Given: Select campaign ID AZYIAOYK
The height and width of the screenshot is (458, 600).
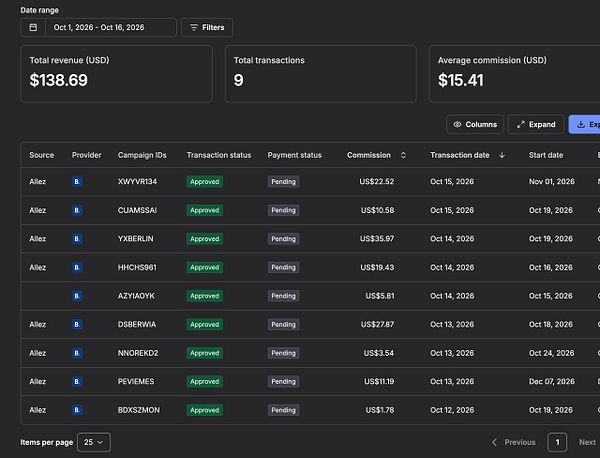Looking at the screenshot, I should click(x=136, y=296).
